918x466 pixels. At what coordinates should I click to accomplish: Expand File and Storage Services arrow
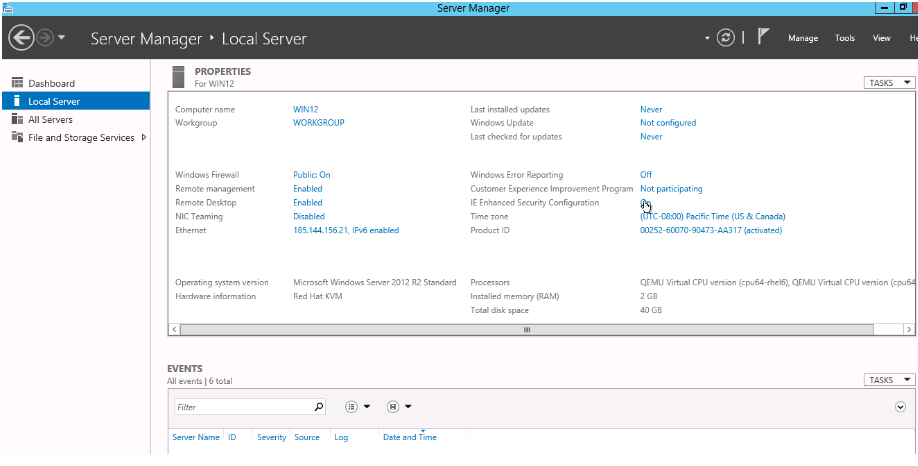coord(144,138)
